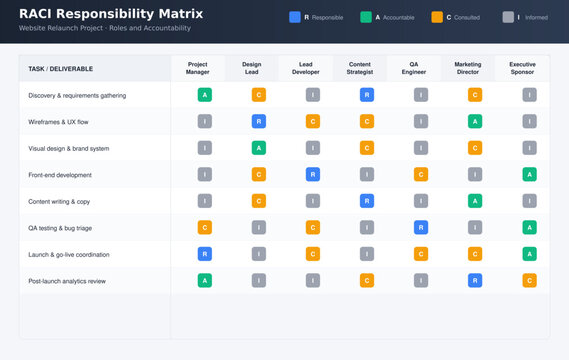Screen dimensions: 569x360
Task: Click the Front-end development row label
Action: click(60, 175)
